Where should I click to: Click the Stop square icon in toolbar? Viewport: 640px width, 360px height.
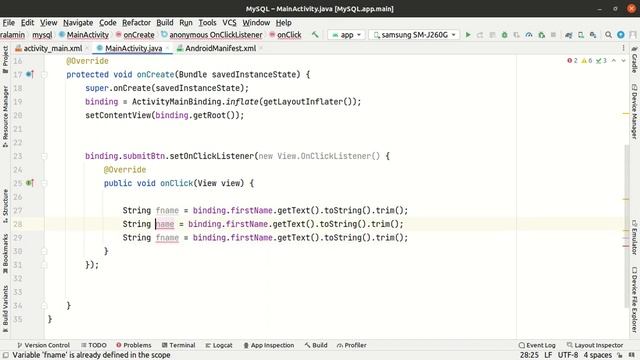click(x=553, y=35)
